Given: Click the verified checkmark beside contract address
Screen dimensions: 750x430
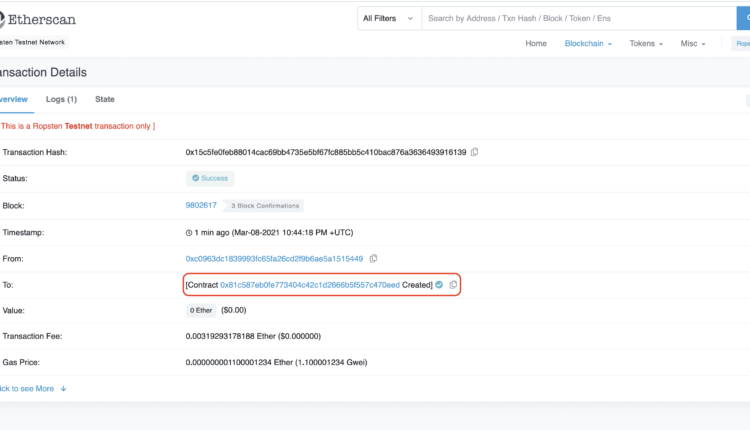Looking at the screenshot, I should (439, 285).
